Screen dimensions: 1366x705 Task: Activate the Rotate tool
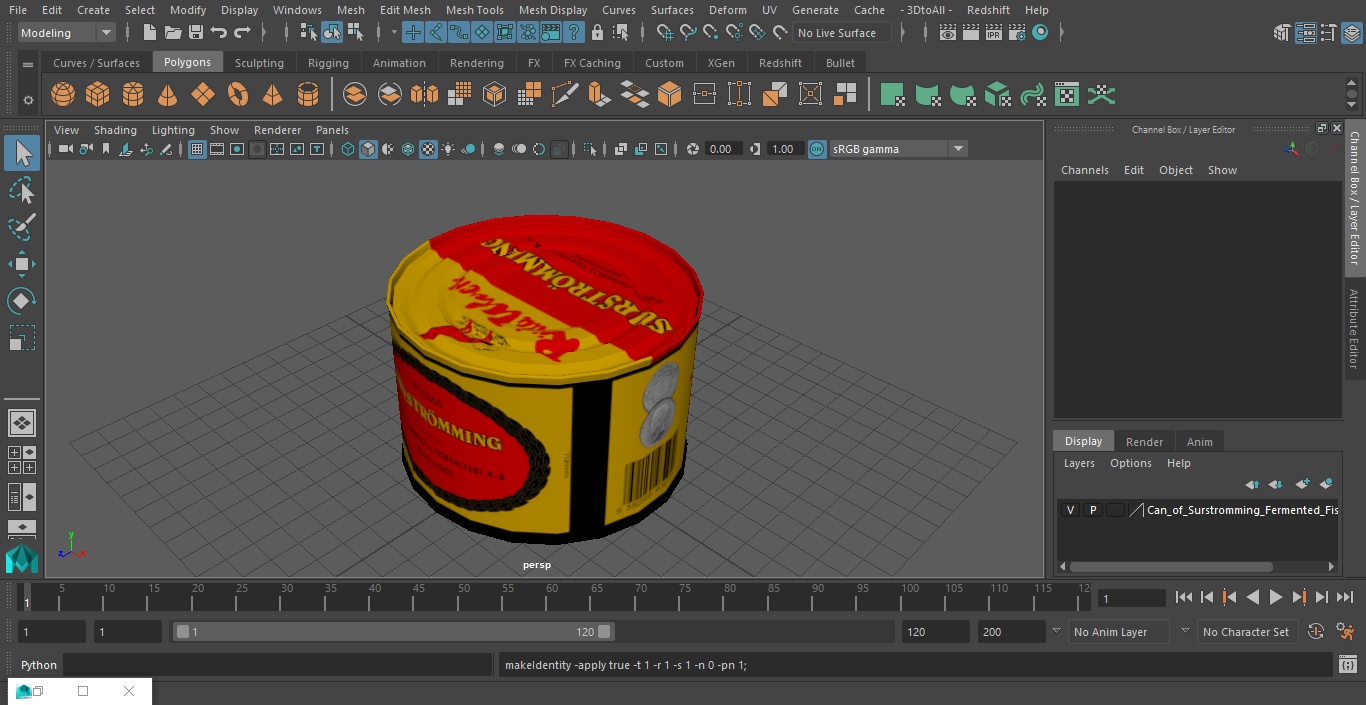[x=22, y=301]
